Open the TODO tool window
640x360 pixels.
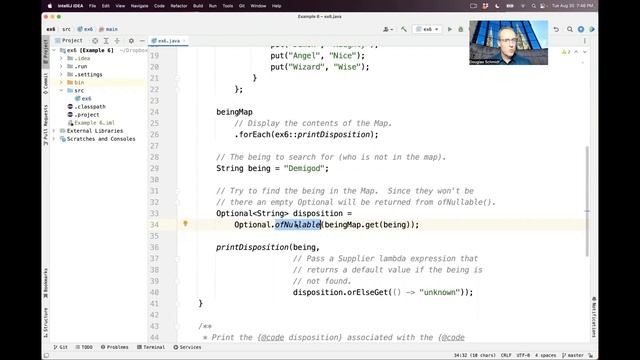(84, 347)
